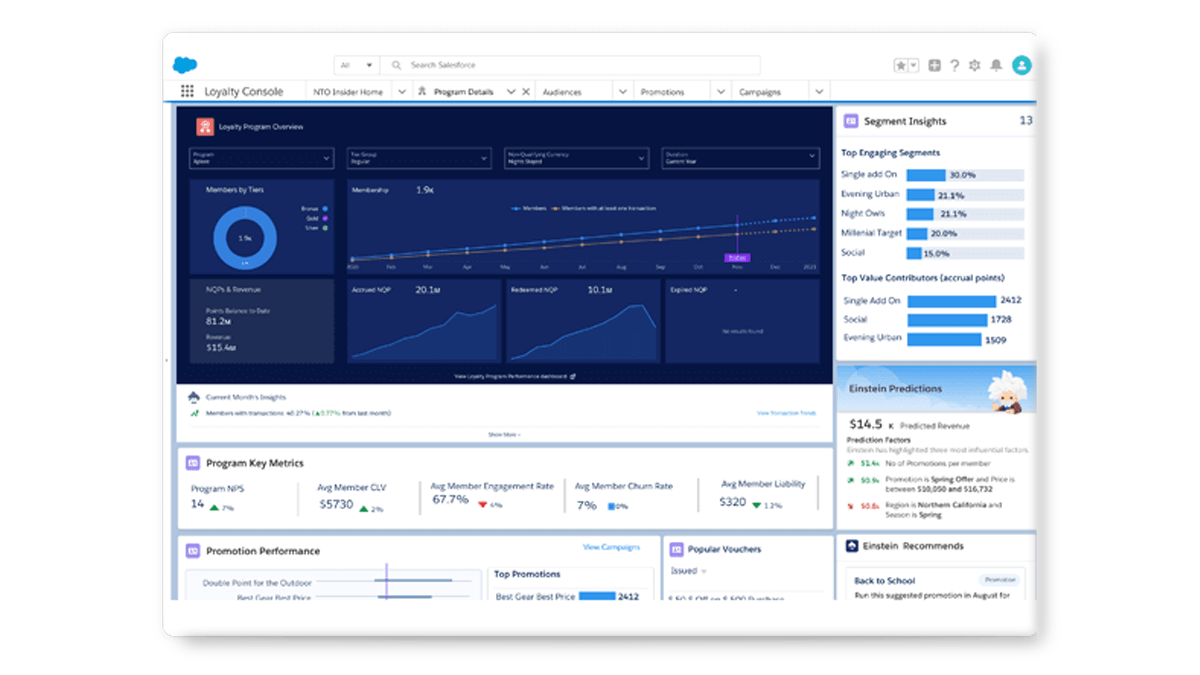This screenshot has height=675, width=1200.
Task: Click the View Campaigns link
Action: point(611,548)
